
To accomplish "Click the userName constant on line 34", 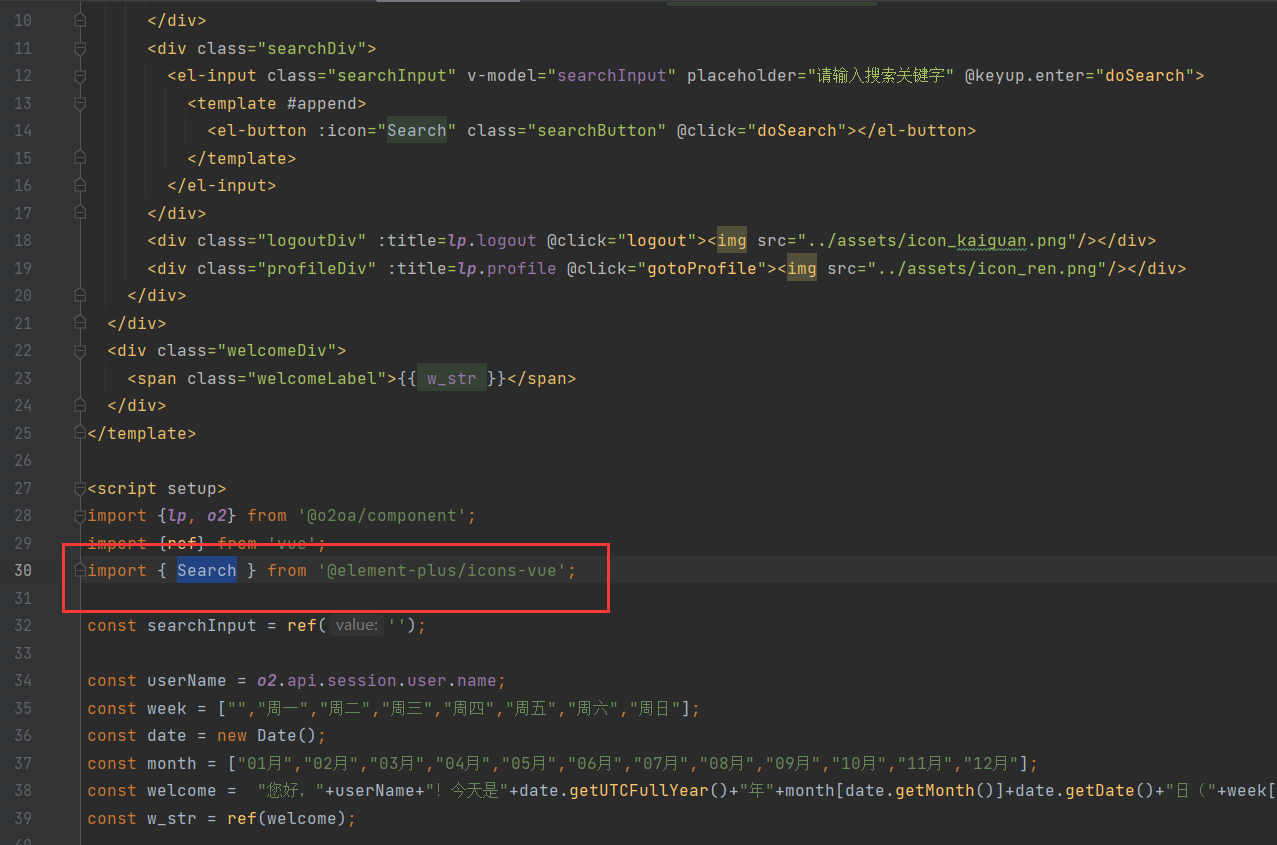I will (x=187, y=680).
